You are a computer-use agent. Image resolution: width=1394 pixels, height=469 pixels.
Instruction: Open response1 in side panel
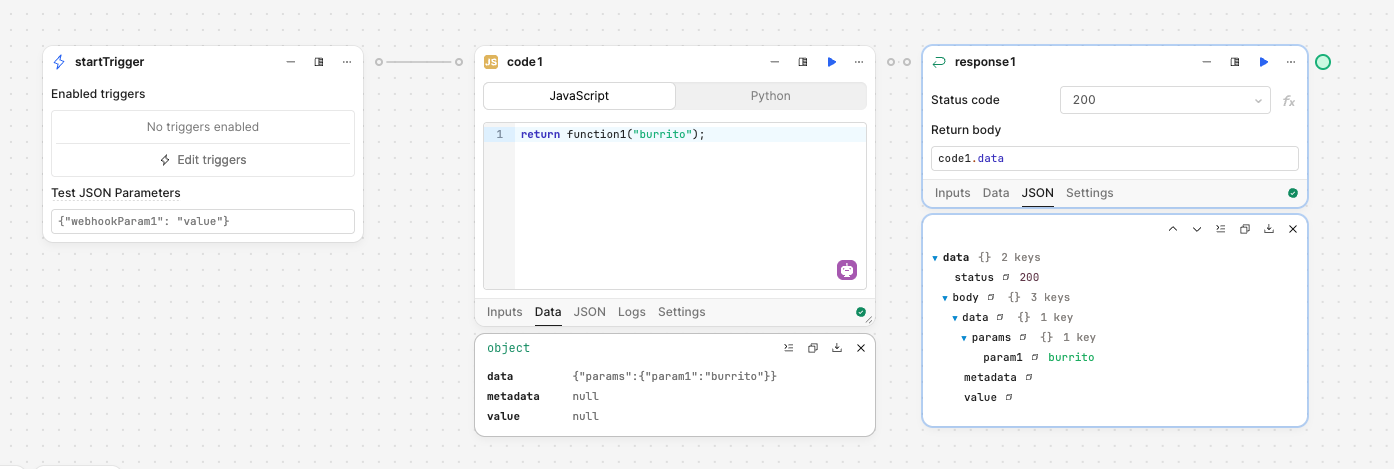click(x=1235, y=62)
